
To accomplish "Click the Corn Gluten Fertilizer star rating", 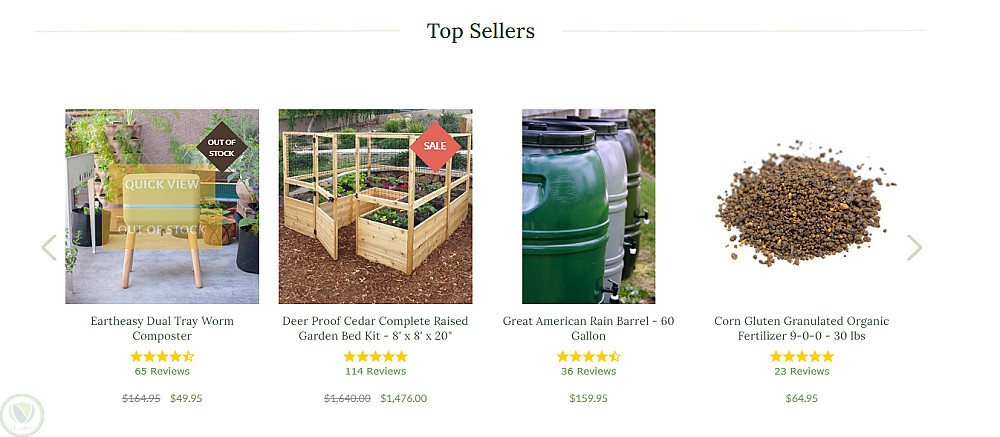I will coord(801,356).
